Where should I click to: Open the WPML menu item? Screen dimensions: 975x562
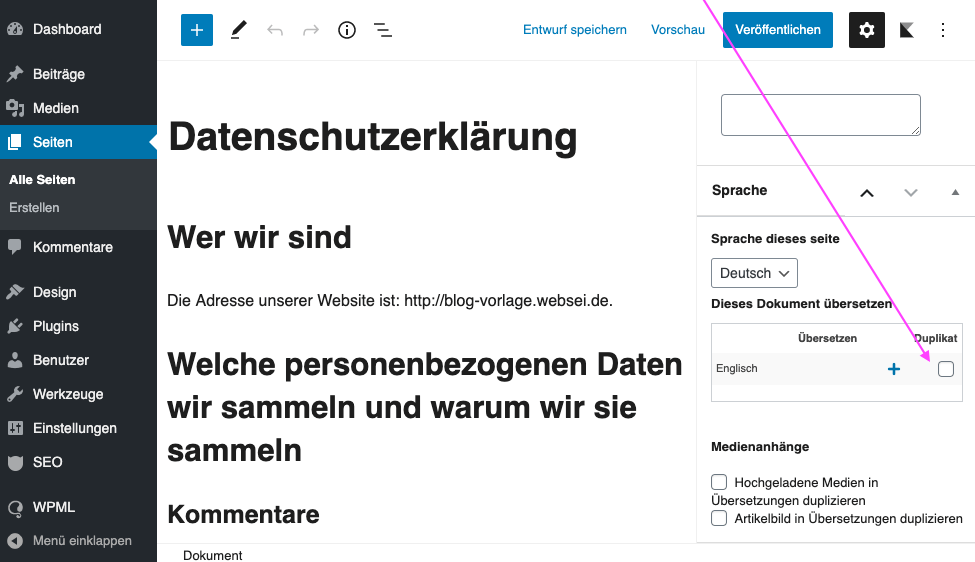(x=53, y=507)
